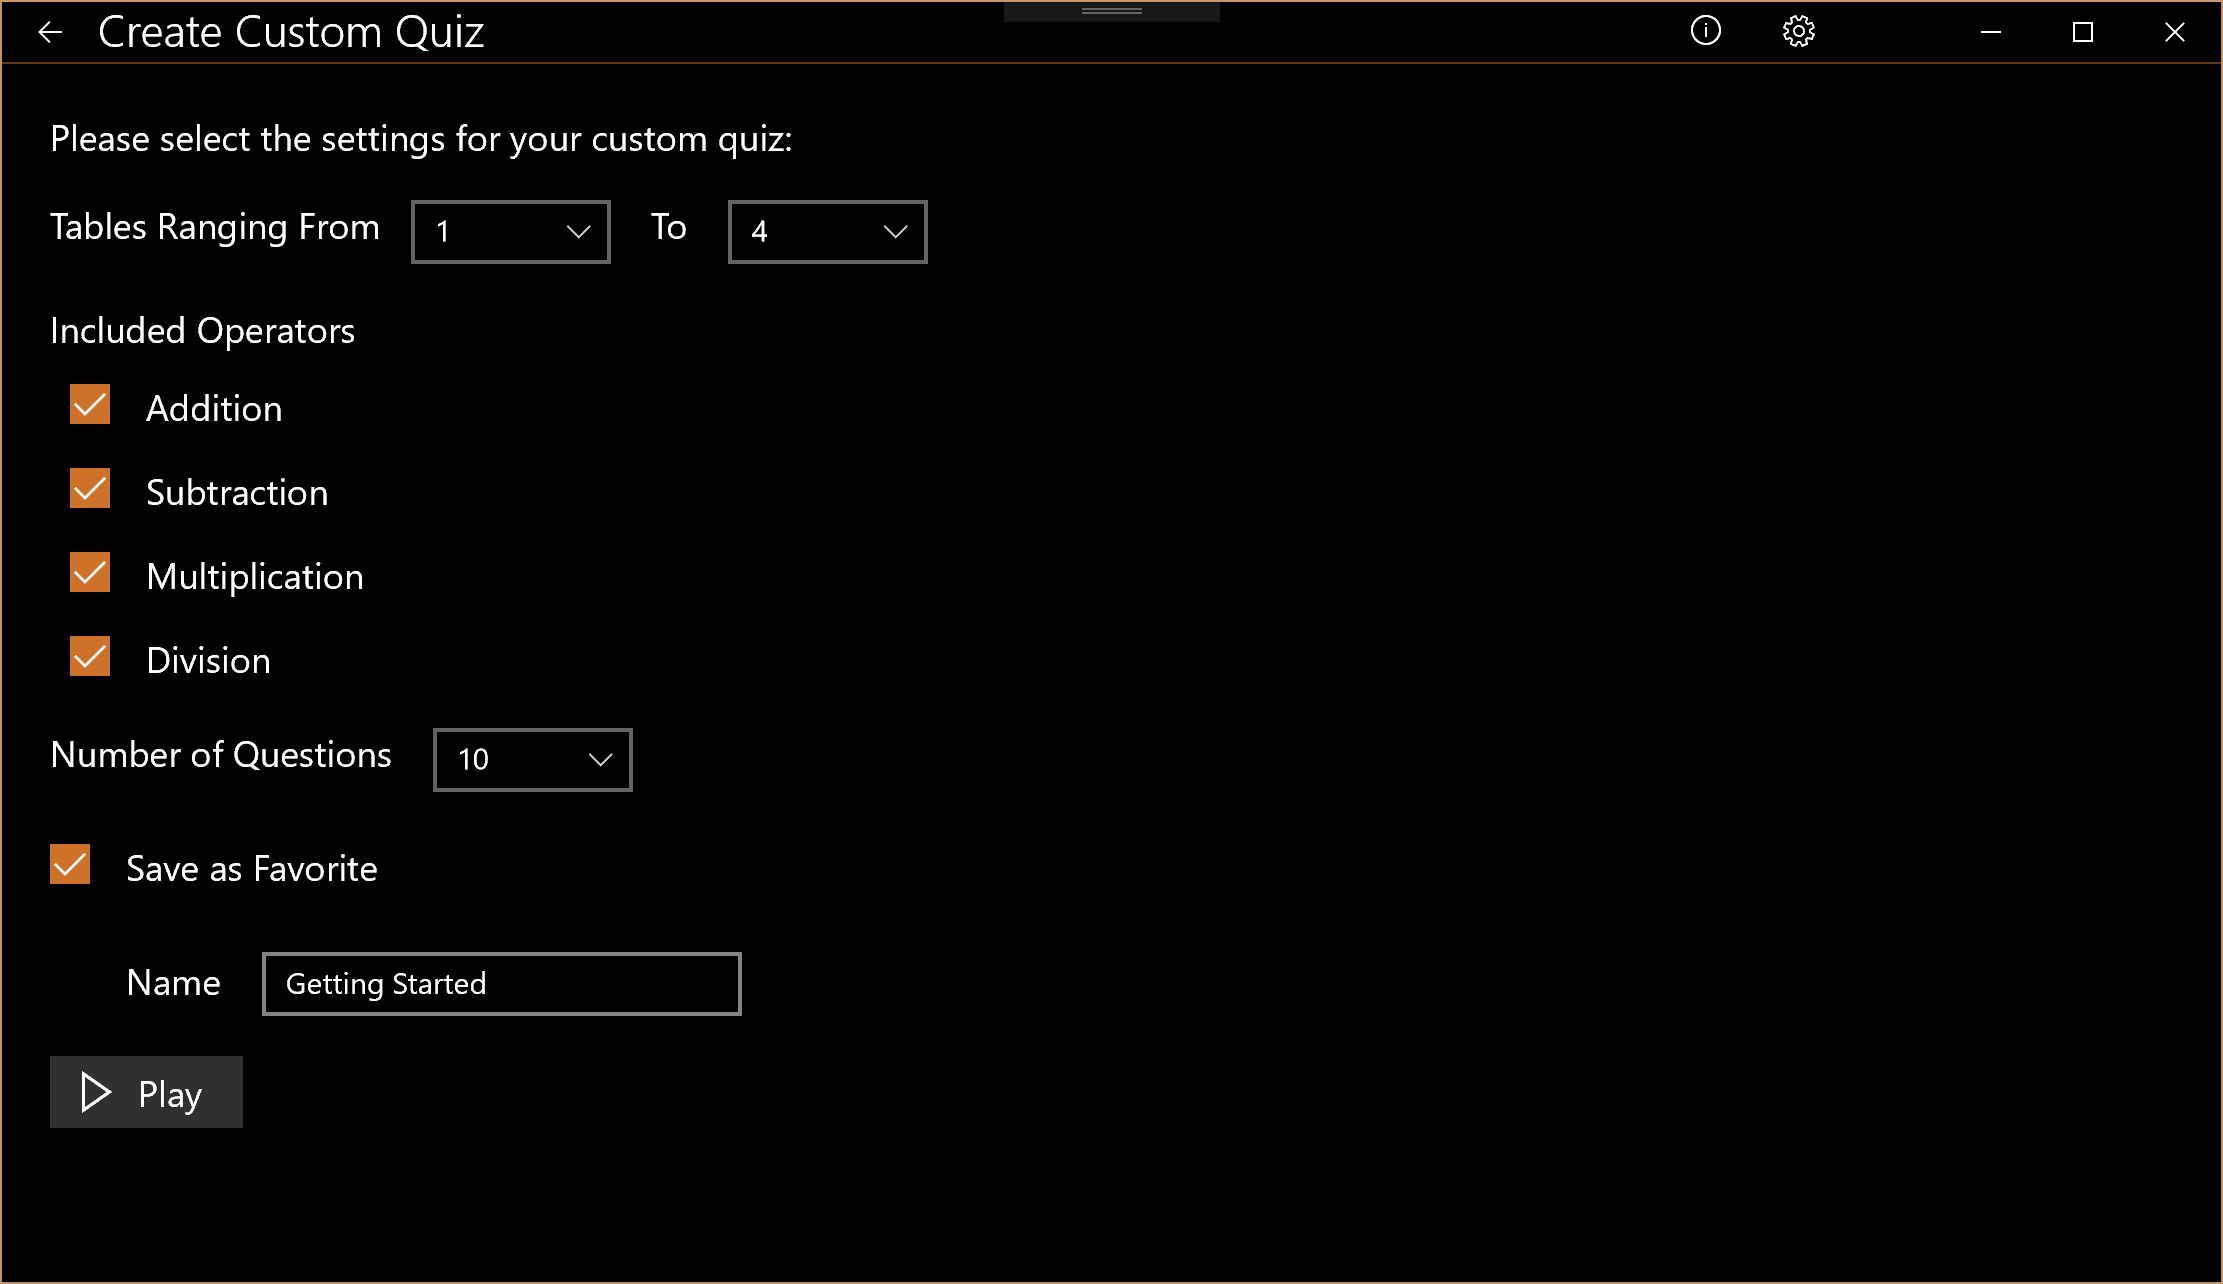Open Number of Questions dropdown
Image resolution: width=2223 pixels, height=1284 pixels.
[x=532, y=760]
